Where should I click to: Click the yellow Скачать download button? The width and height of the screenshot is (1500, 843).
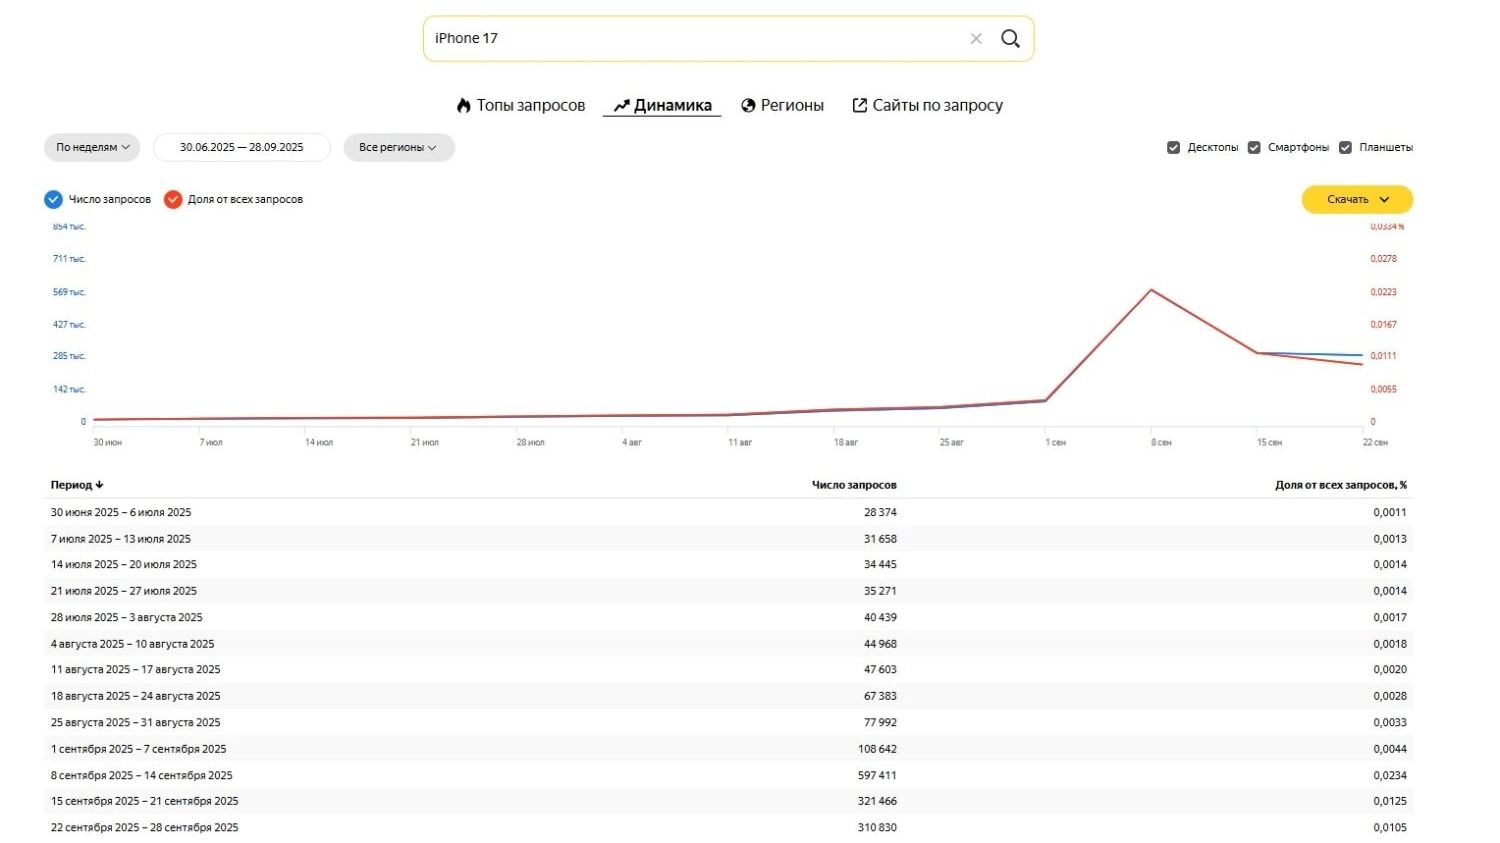[1356, 199]
